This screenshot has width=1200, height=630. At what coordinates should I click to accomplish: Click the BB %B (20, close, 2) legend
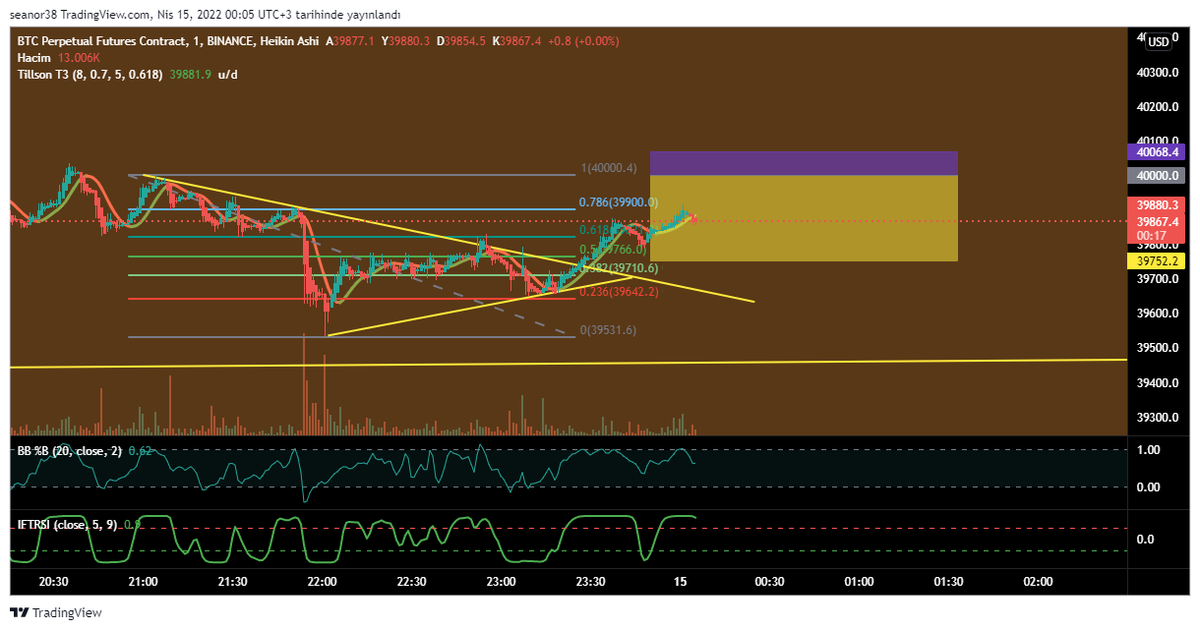pyautogui.click(x=69, y=451)
